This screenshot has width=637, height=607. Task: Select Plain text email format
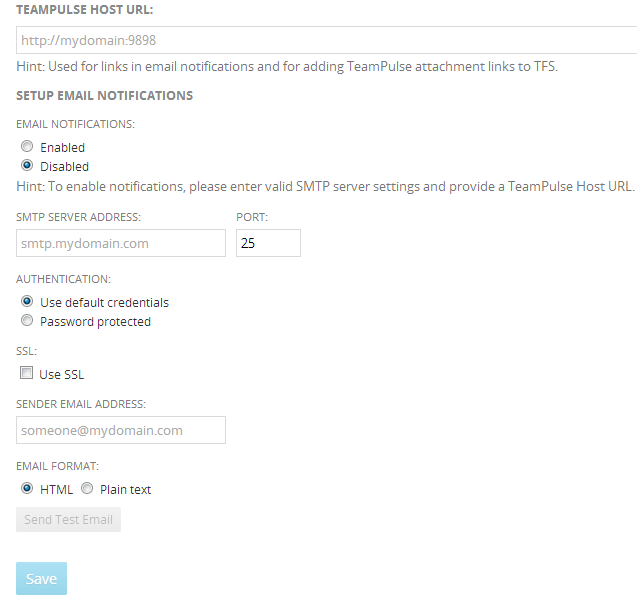point(87,488)
